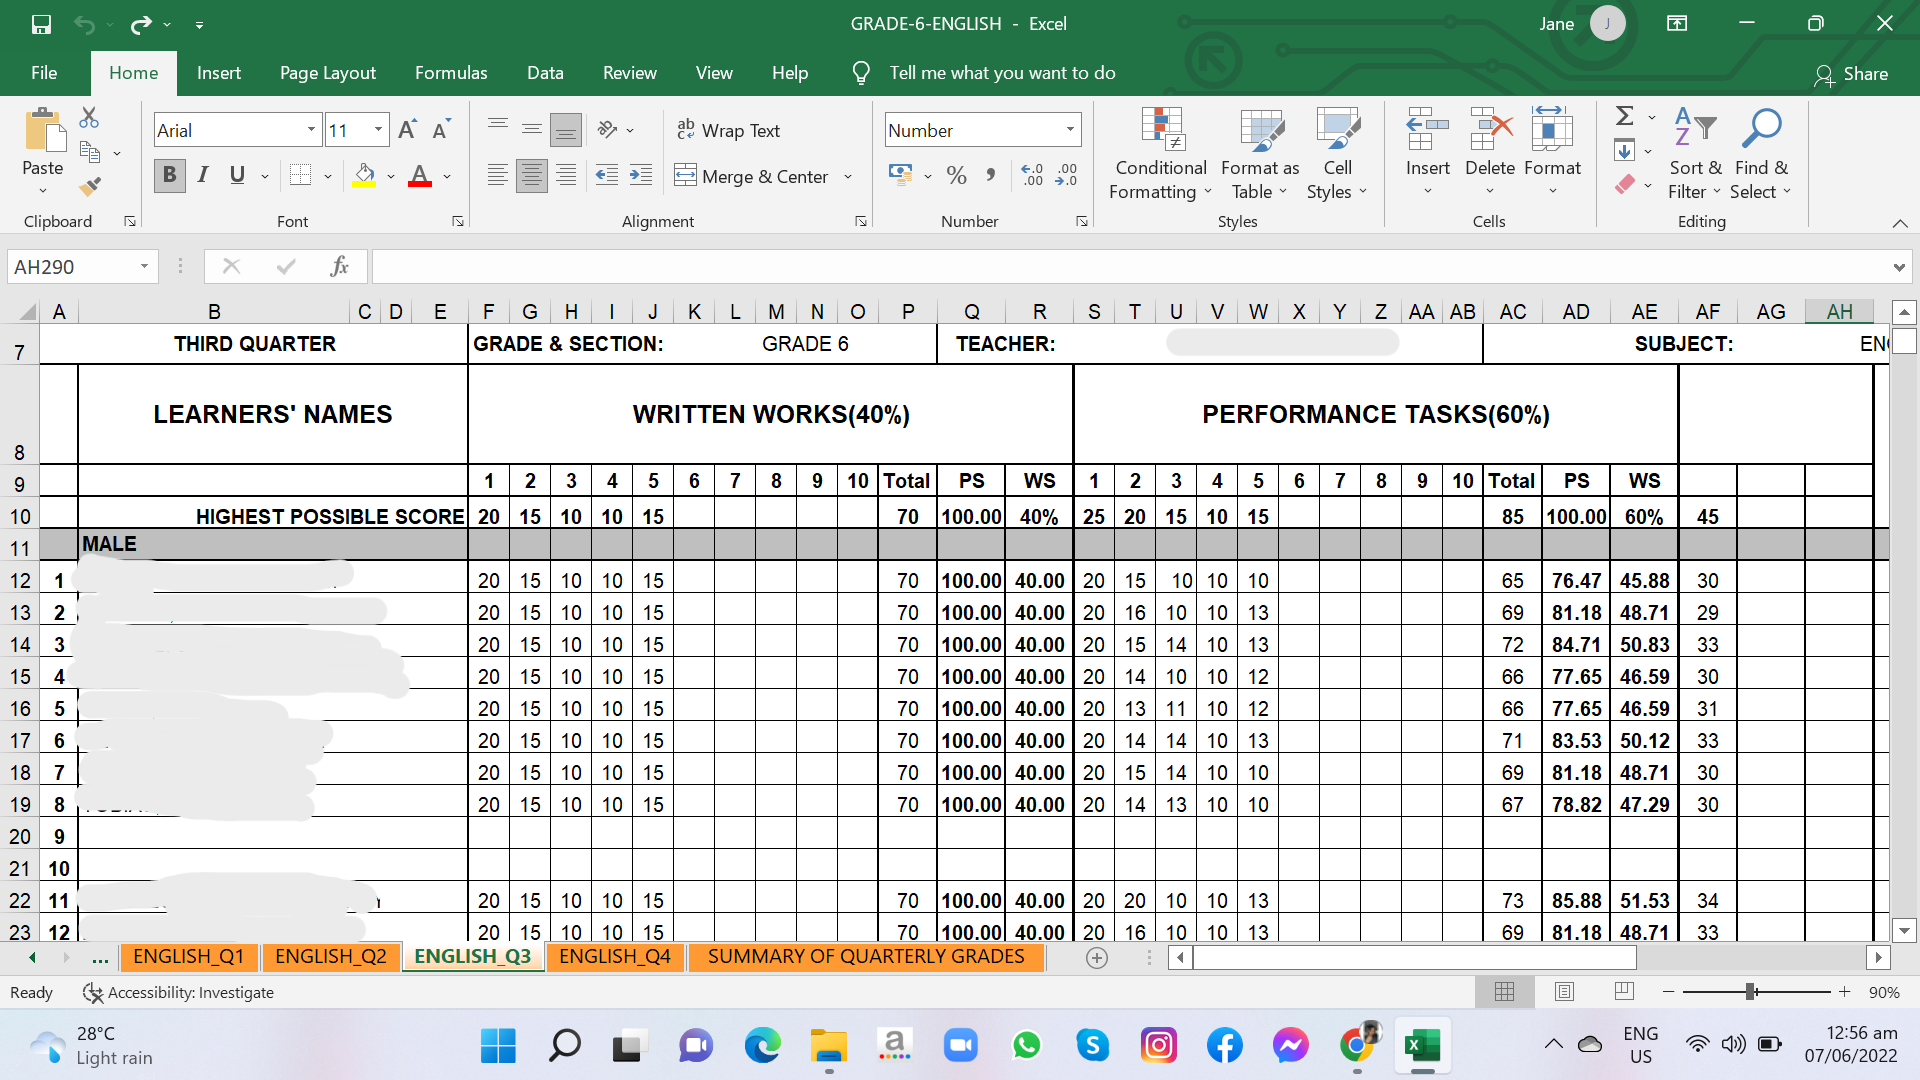The height and width of the screenshot is (1080, 1920).
Task: Click the Cut scissors icon
Action: click(x=89, y=118)
